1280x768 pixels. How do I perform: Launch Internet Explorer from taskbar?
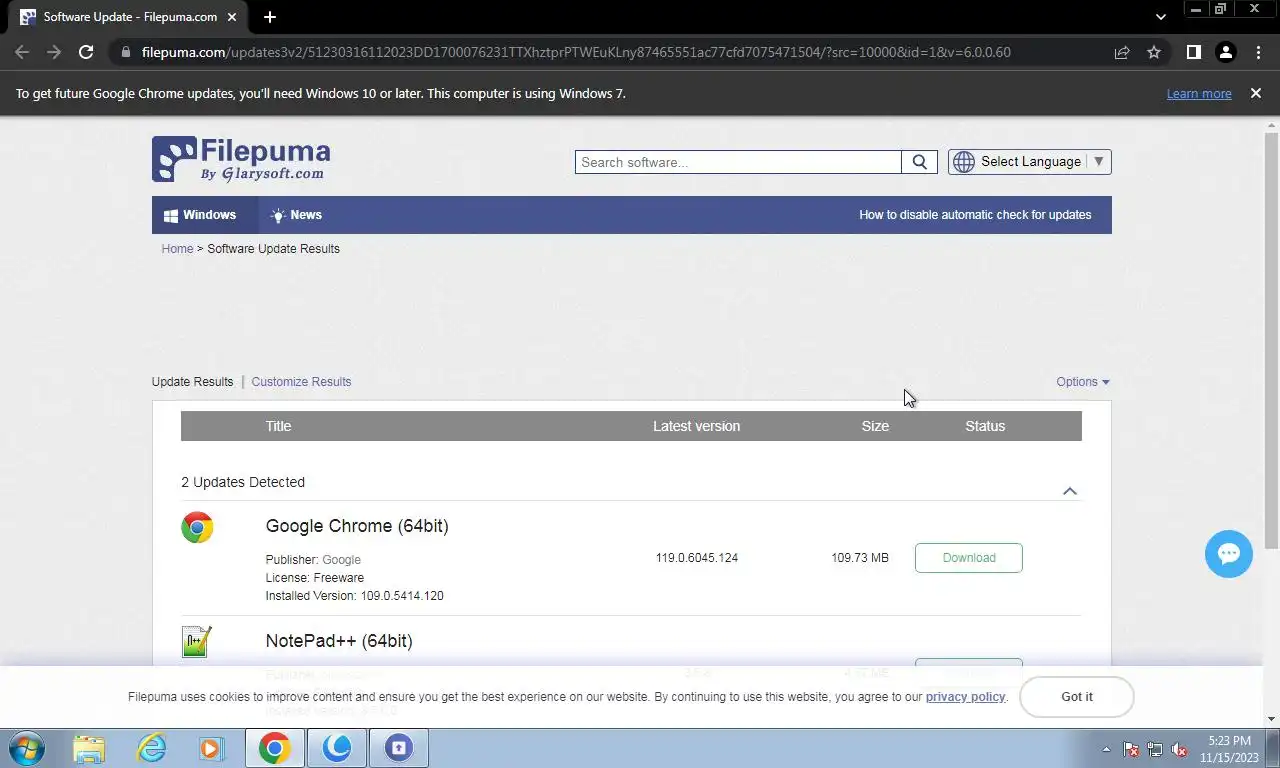coord(151,748)
